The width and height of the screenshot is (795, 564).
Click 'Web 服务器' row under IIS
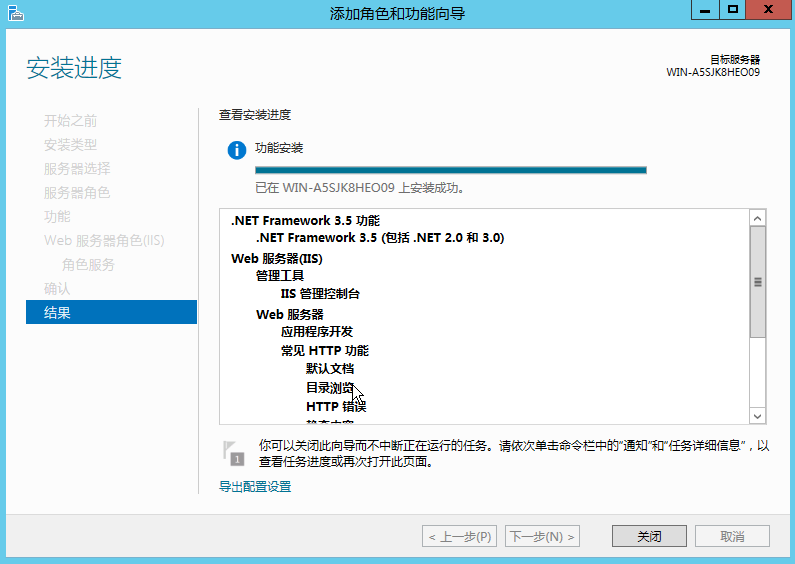(x=290, y=314)
